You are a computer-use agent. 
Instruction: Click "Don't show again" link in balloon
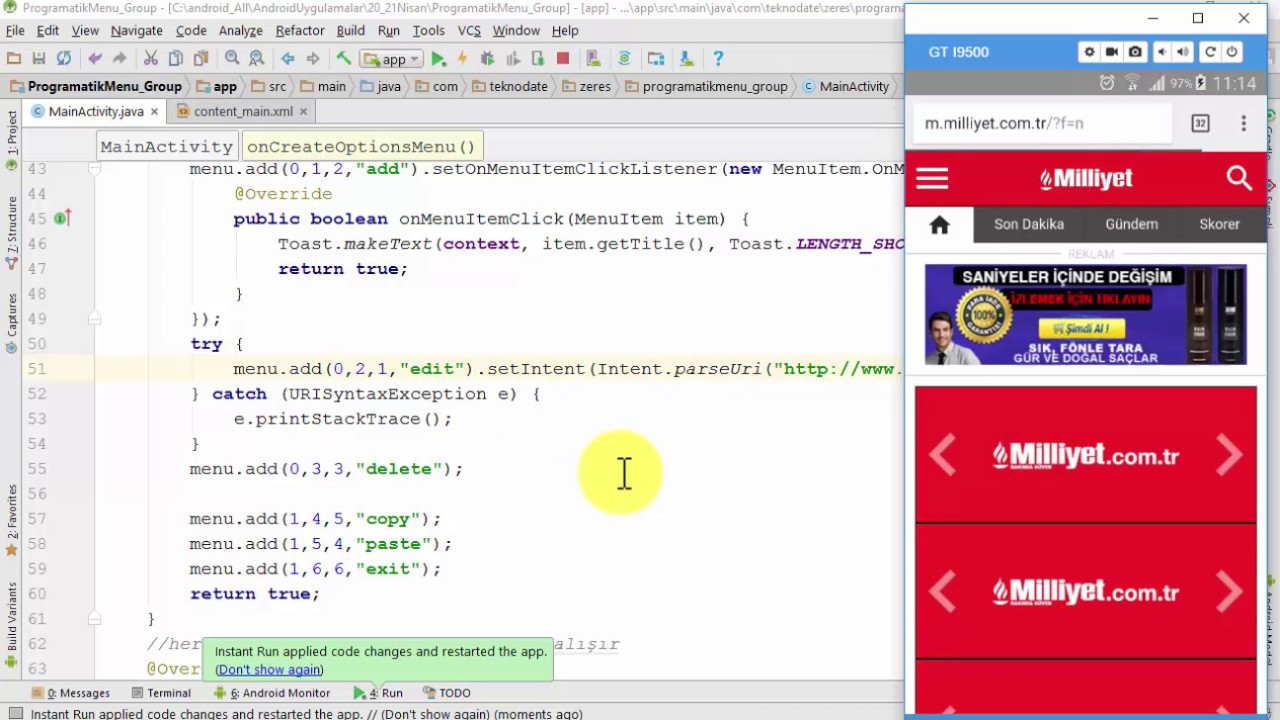coord(269,669)
